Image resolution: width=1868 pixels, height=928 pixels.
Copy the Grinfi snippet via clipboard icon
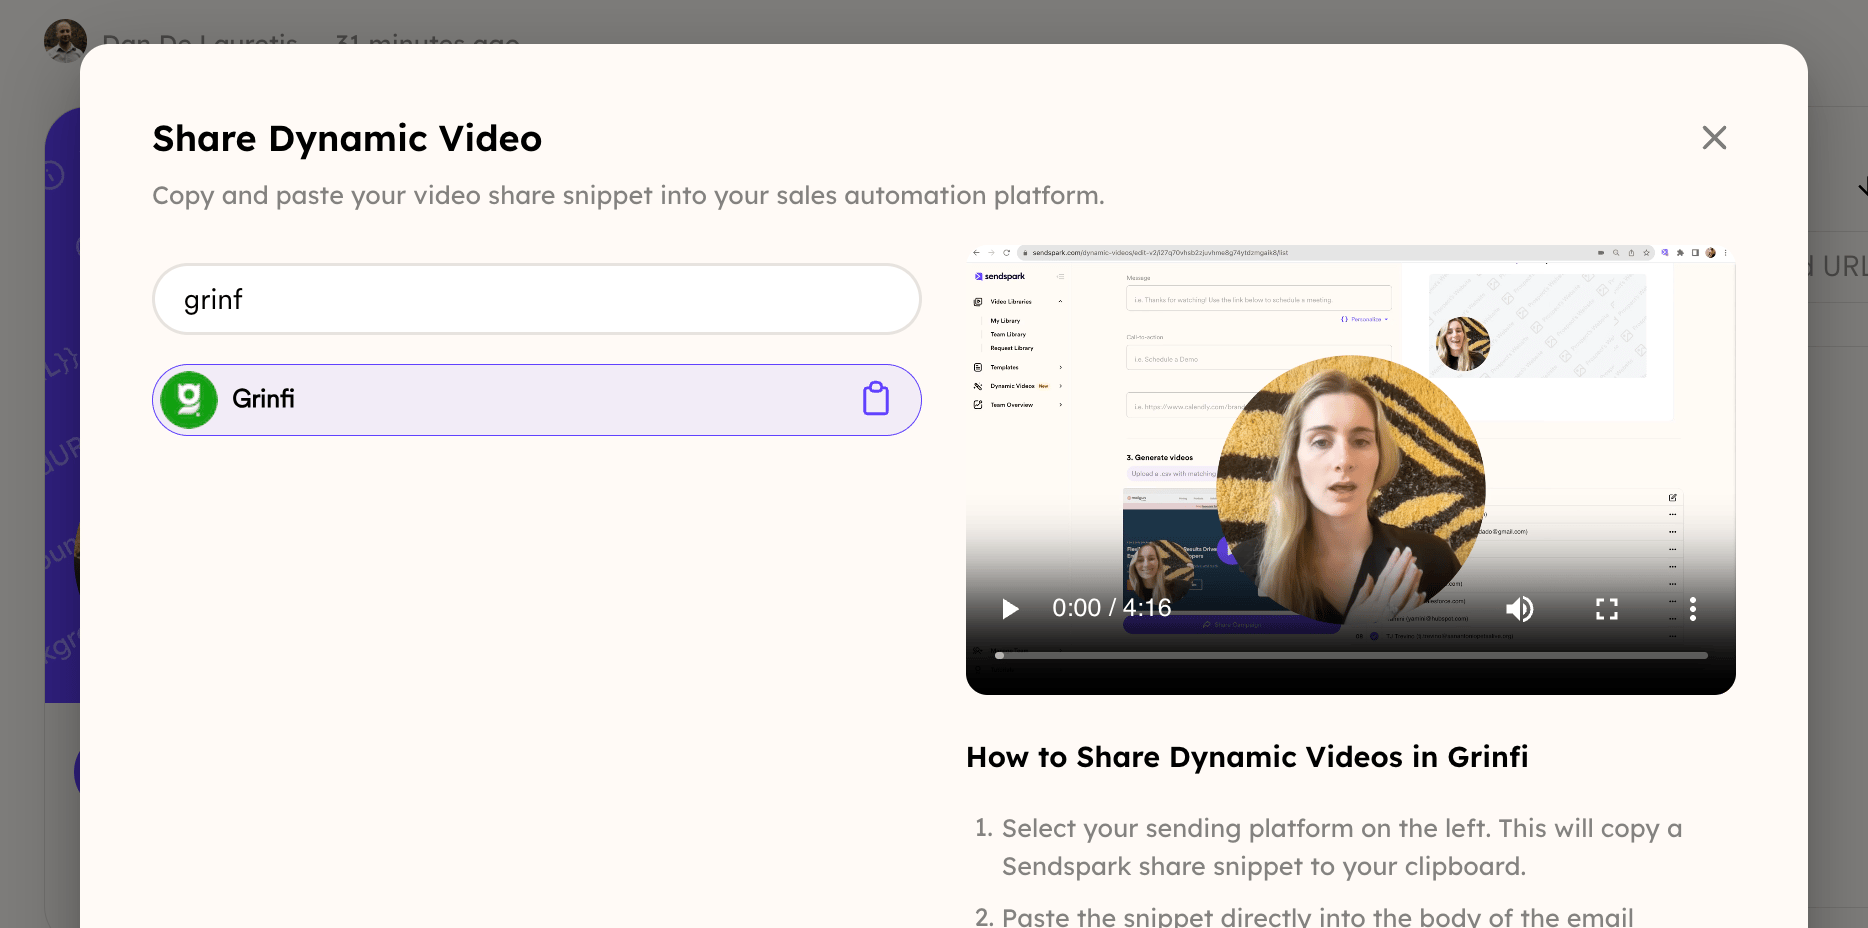click(x=876, y=399)
